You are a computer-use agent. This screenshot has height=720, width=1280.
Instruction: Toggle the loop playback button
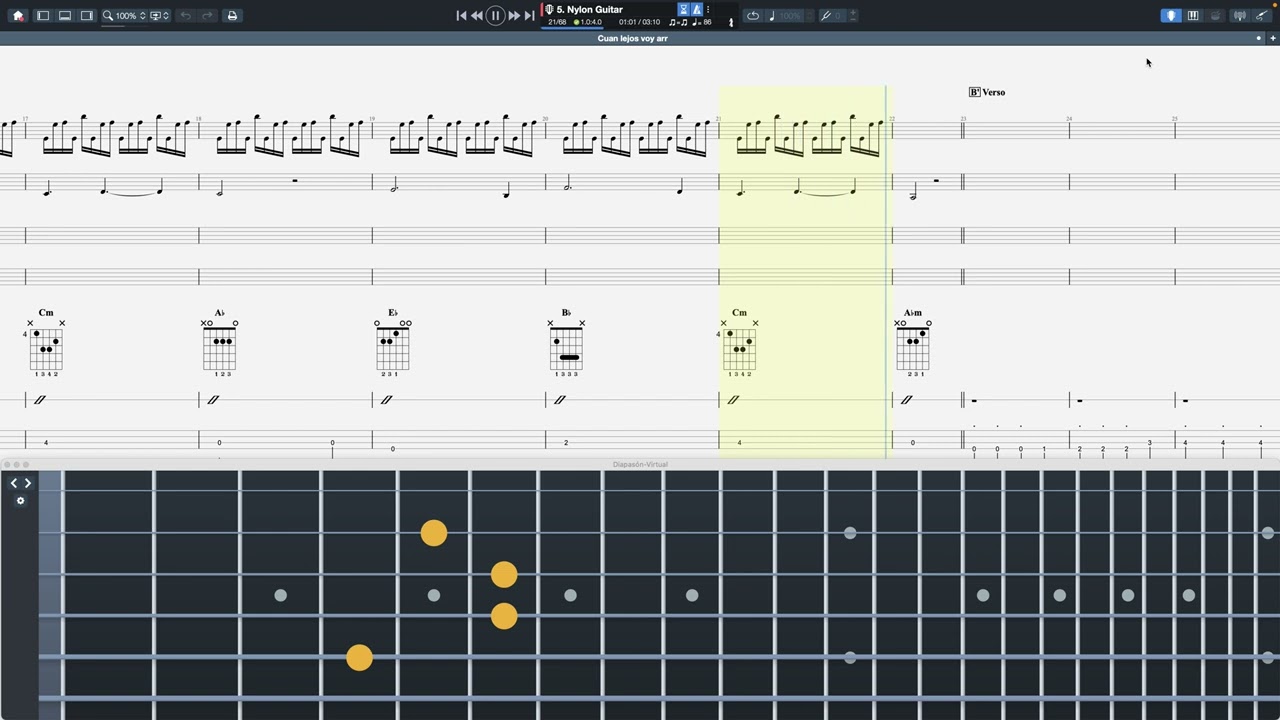coord(753,16)
